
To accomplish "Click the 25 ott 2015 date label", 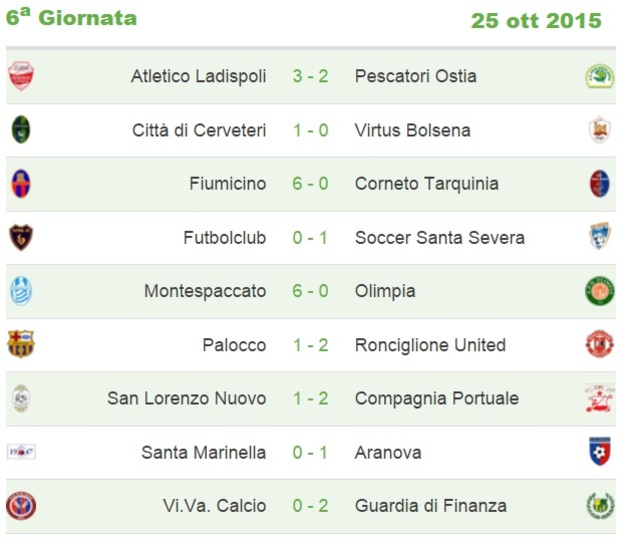I will tap(536, 20).
